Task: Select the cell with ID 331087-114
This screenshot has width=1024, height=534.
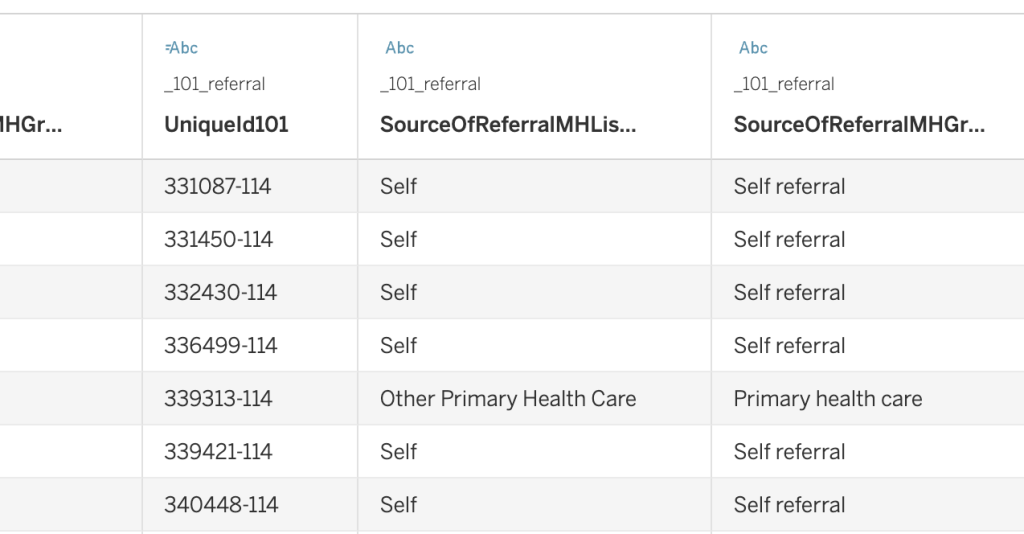Action: [218, 187]
